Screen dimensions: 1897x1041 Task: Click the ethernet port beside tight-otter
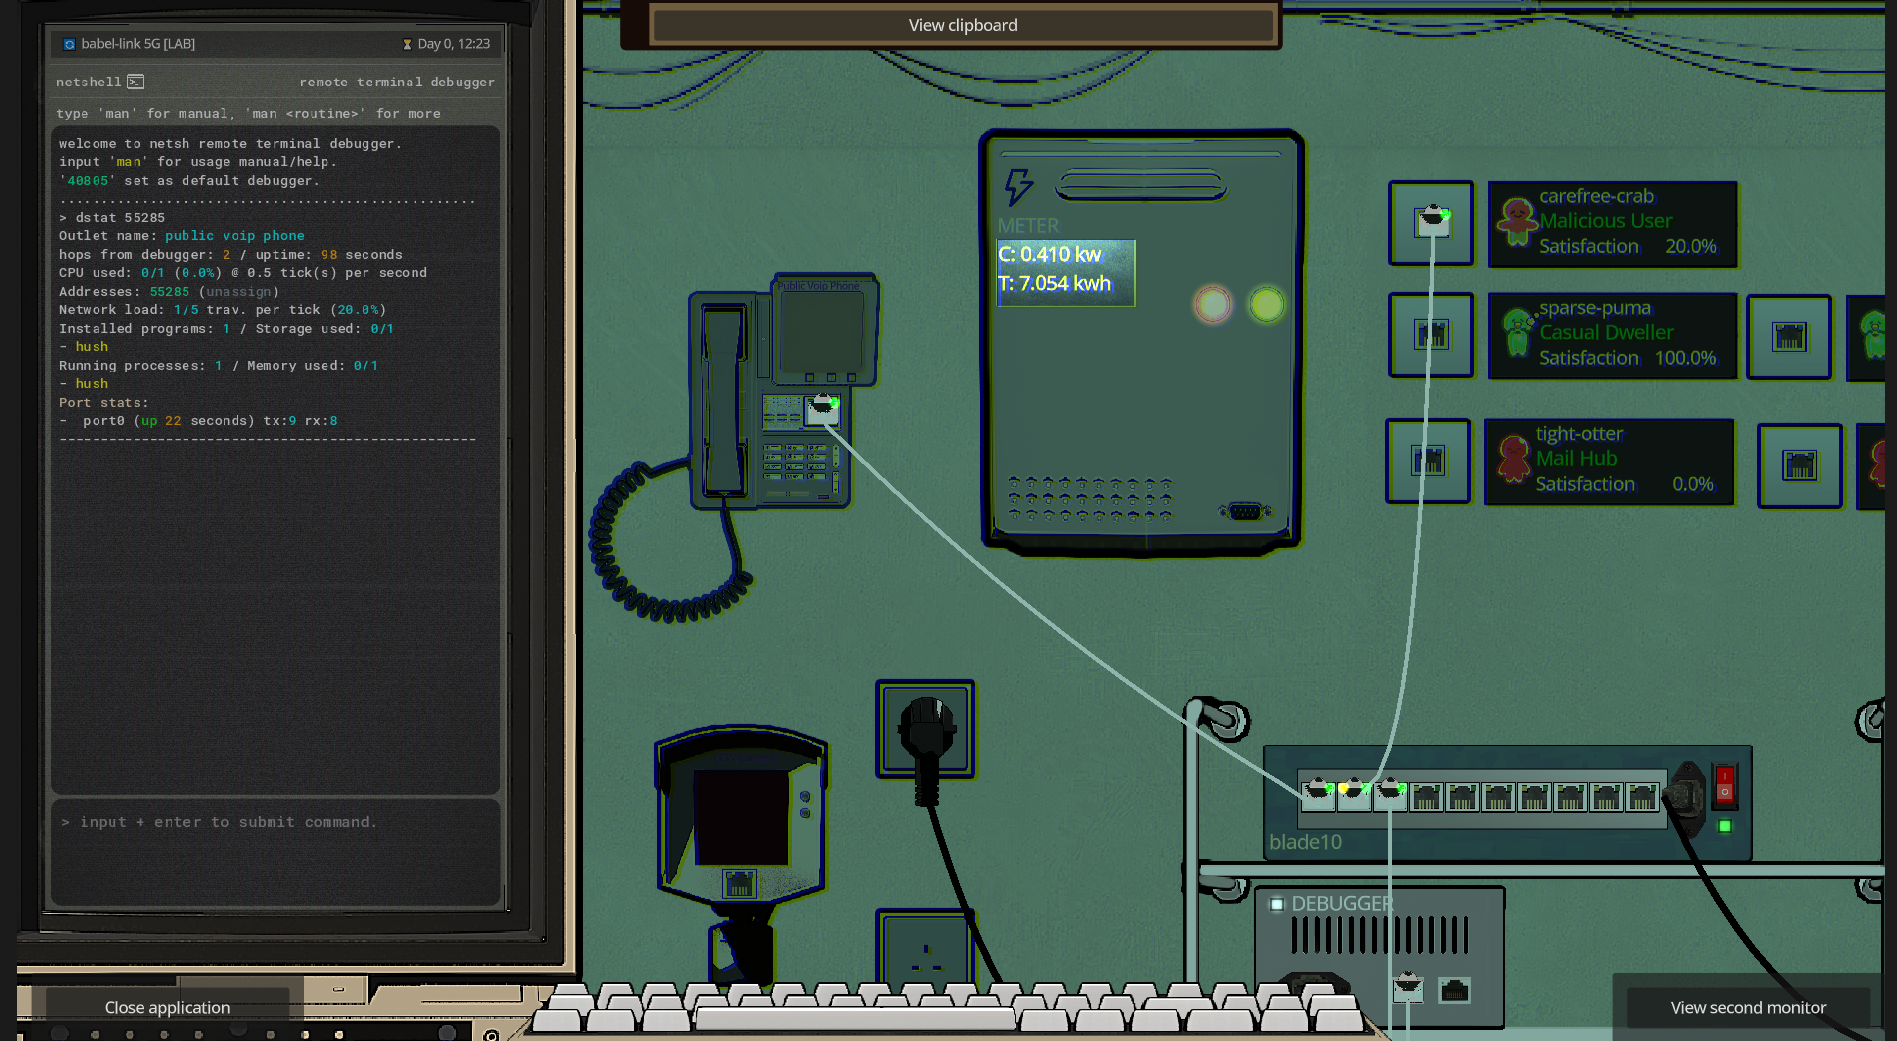(x=1428, y=460)
